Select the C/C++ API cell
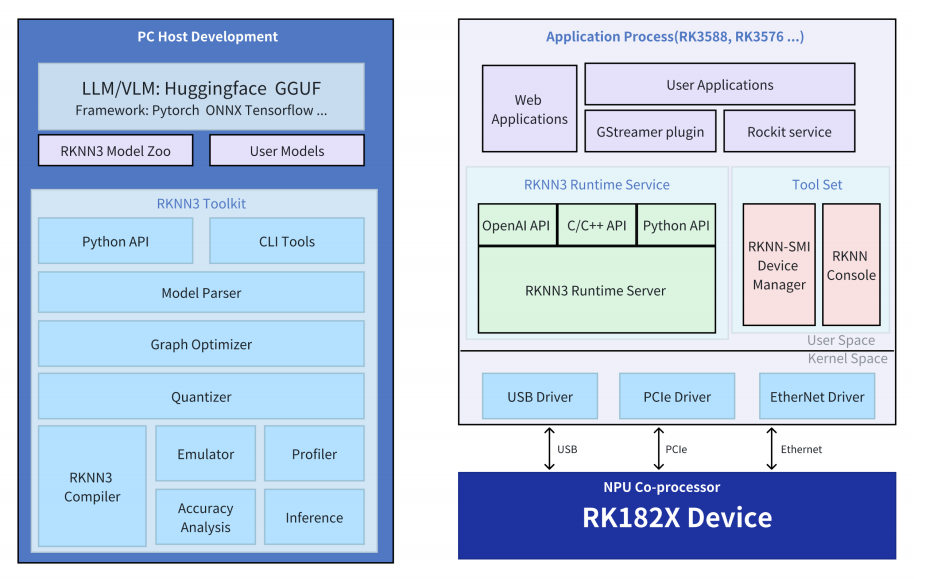This screenshot has width=949, height=579. (x=597, y=225)
